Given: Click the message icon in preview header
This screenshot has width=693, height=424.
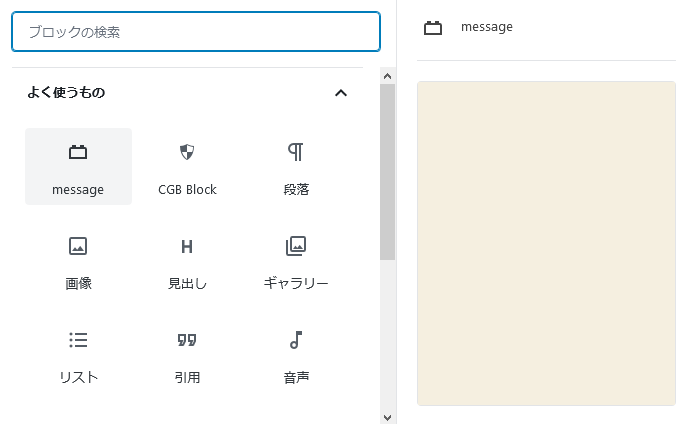Looking at the screenshot, I should pyautogui.click(x=433, y=27).
